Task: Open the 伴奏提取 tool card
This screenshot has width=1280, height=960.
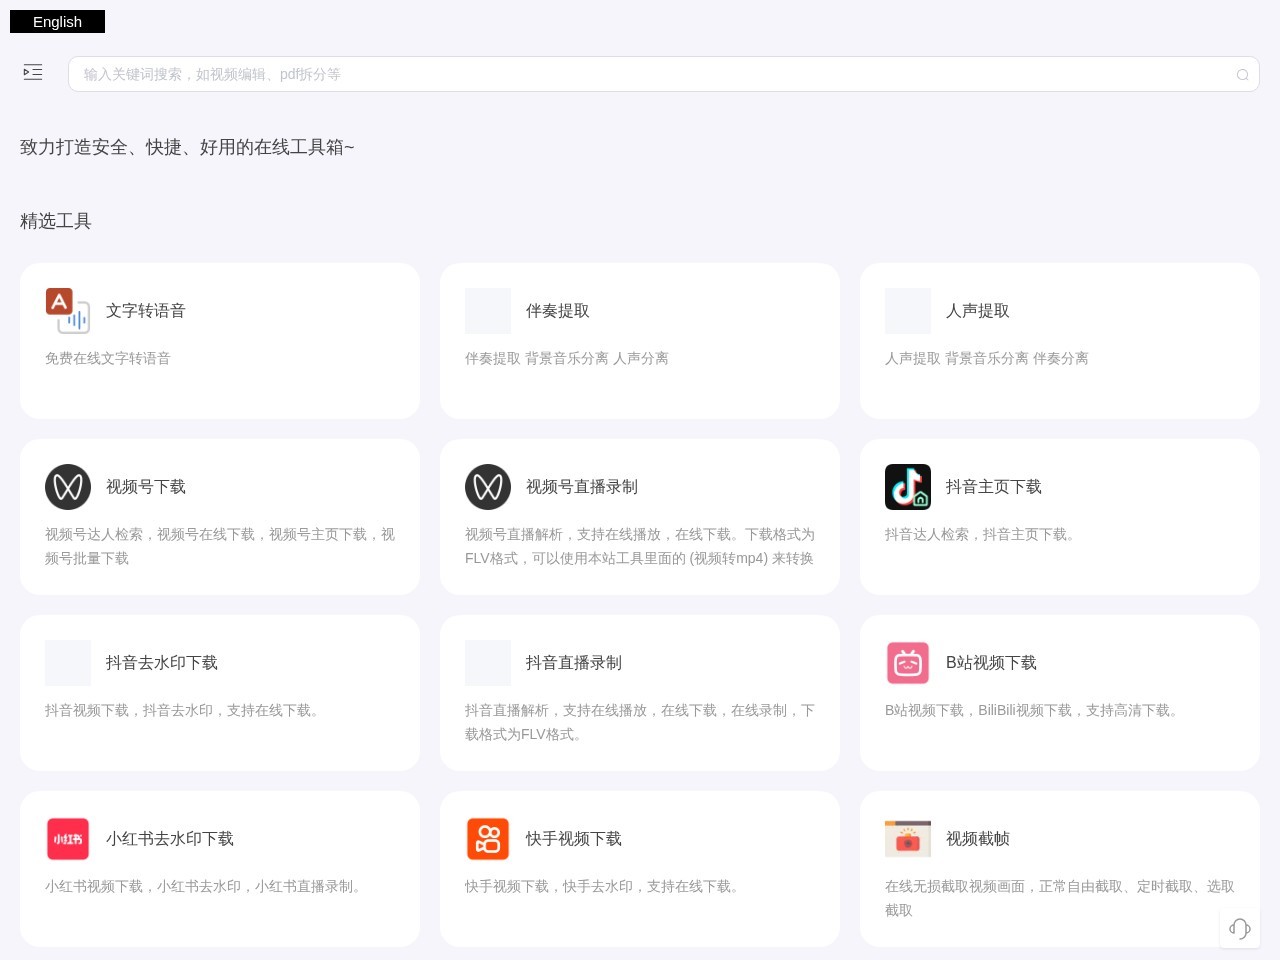Action: pyautogui.click(x=640, y=341)
